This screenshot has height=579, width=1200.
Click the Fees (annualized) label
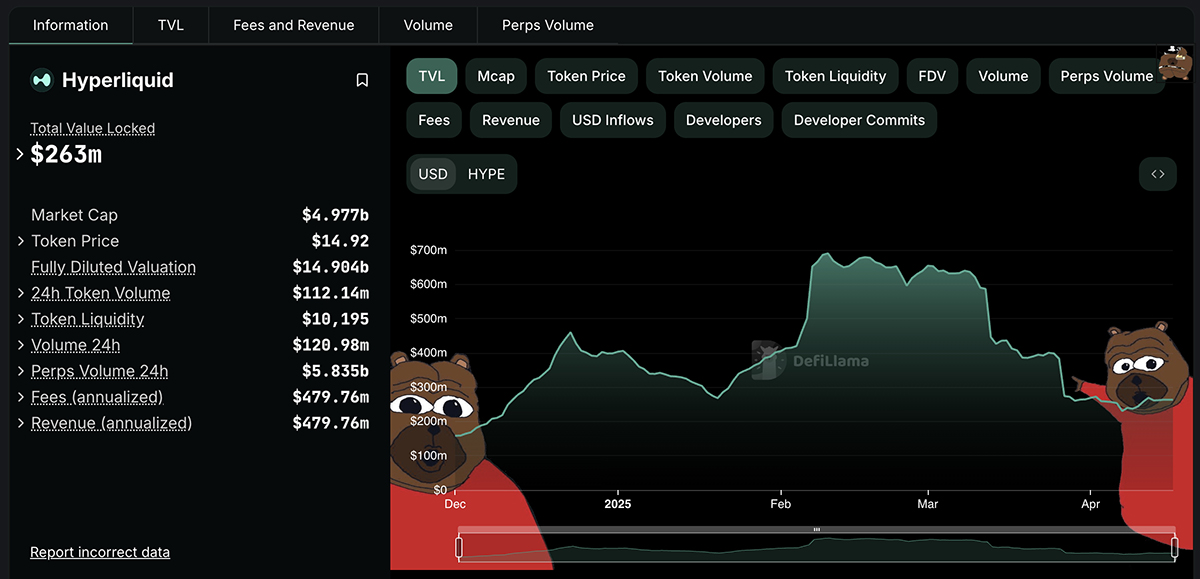[x=97, y=397]
